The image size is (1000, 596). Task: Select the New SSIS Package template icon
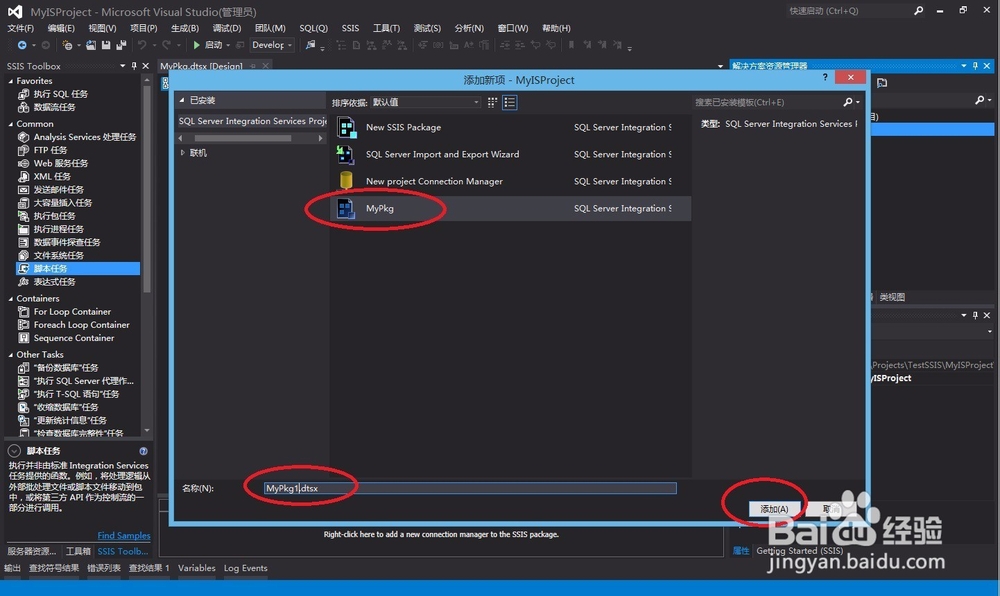click(x=346, y=127)
